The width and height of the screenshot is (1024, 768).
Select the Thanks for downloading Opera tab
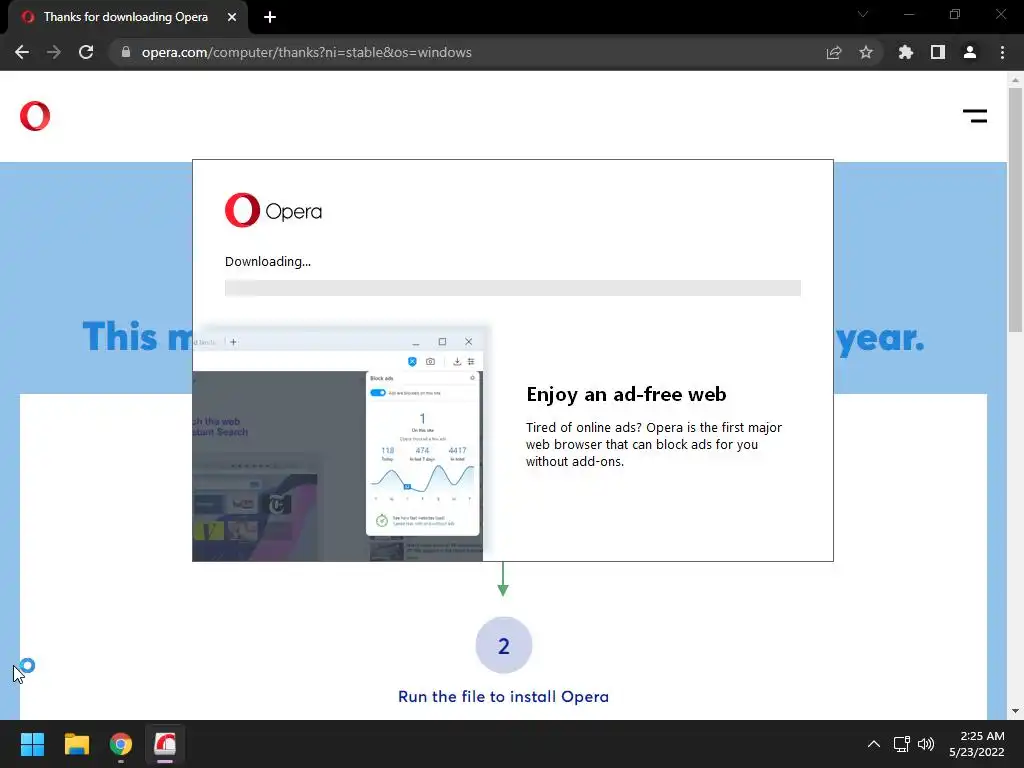tap(125, 17)
